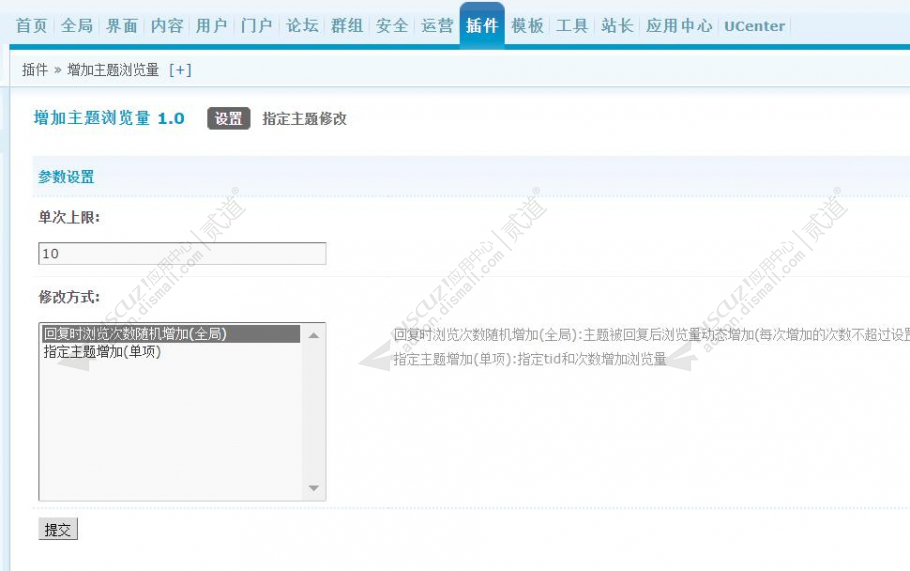Open the 首页 menu tab

point(31,26)
